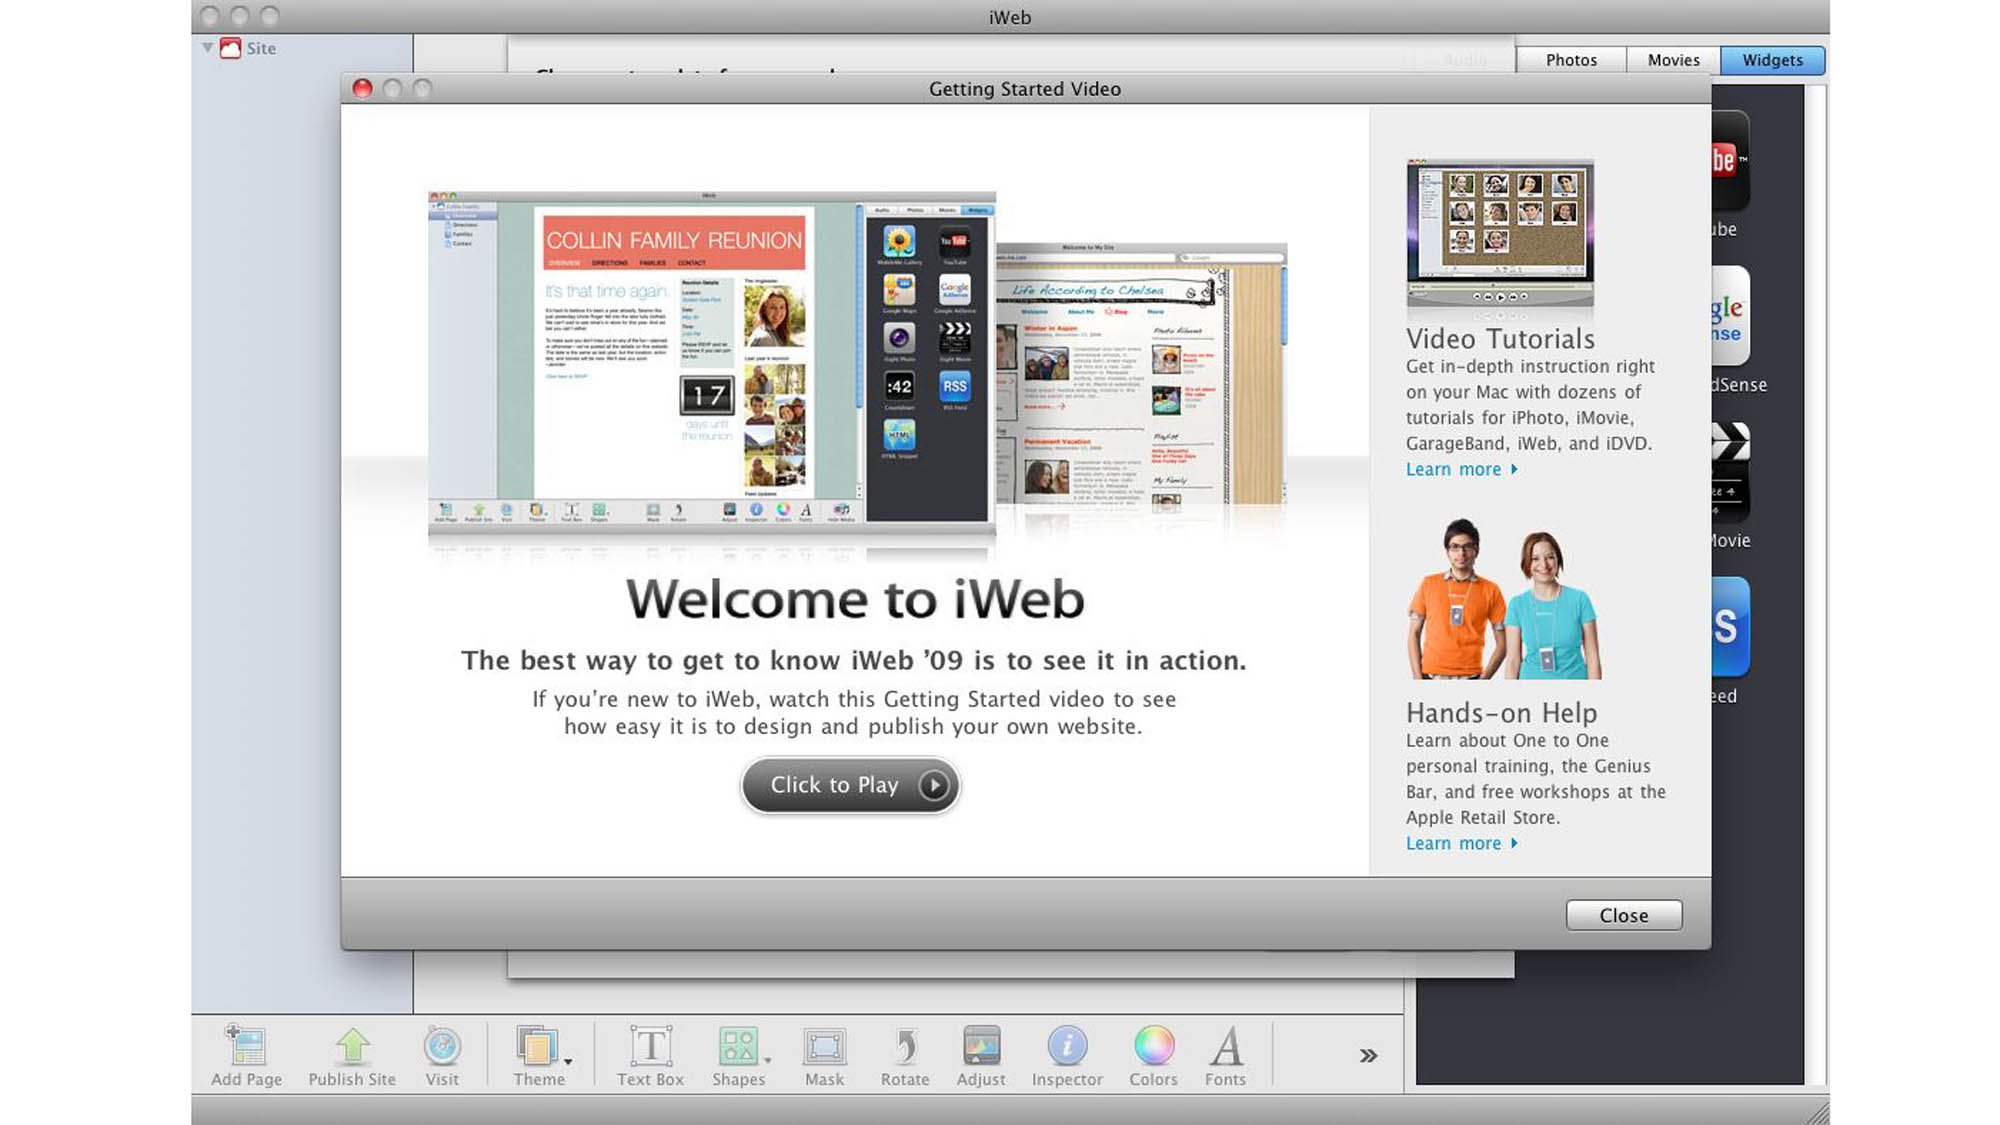Screen dimensions: 2000x1125
Task: Open Learn more under Hands-on Help
Action: click(x=1461, y=843)
